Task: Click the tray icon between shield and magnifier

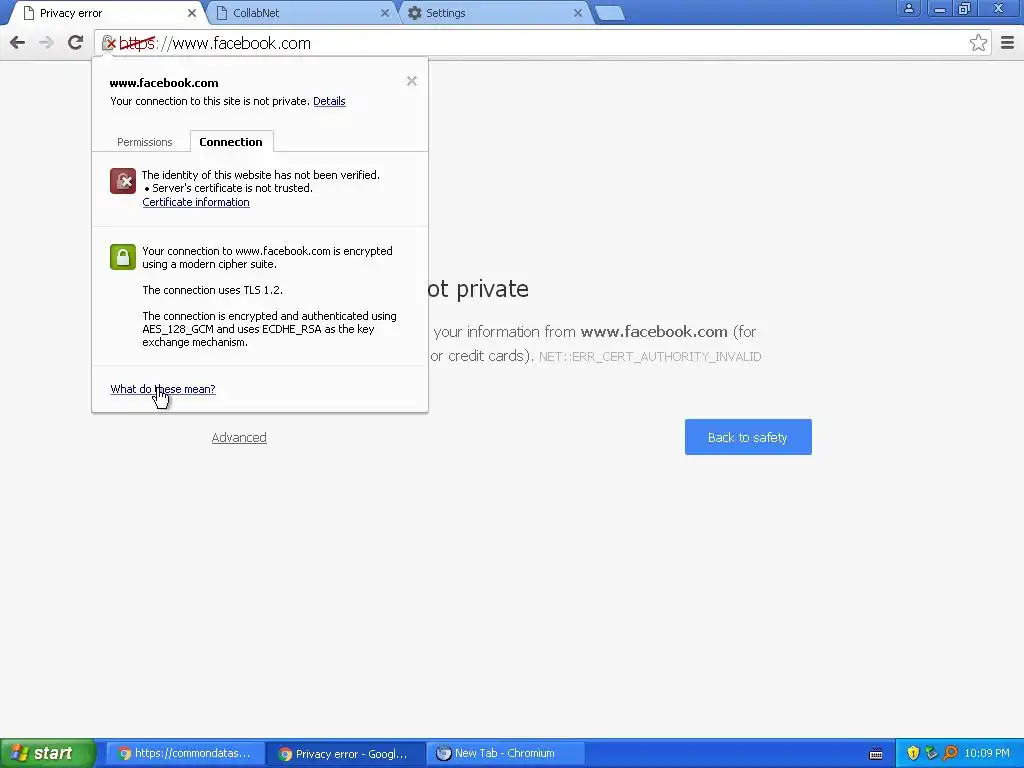Action: point(931,754)
